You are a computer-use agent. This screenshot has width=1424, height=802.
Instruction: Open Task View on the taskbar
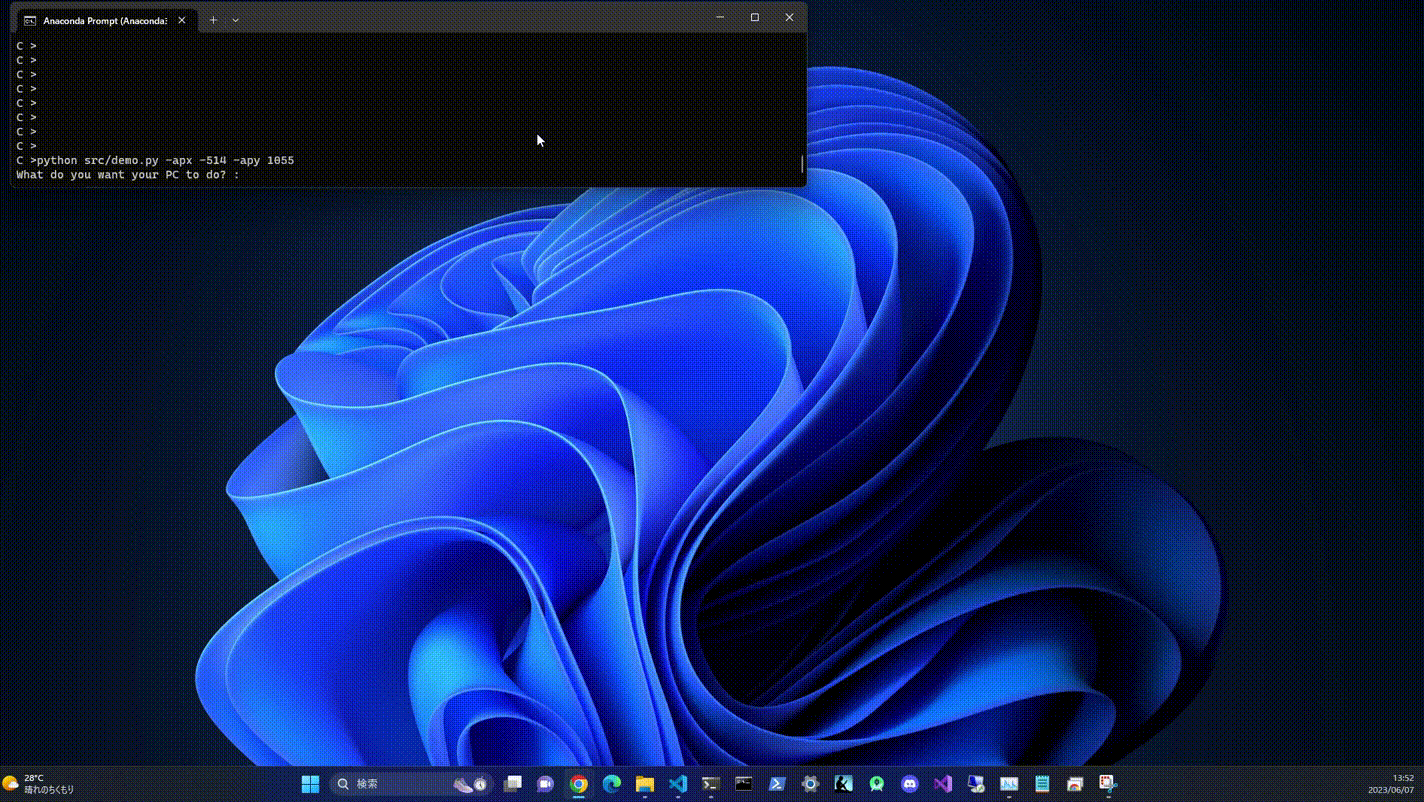[x=513, y=784]
